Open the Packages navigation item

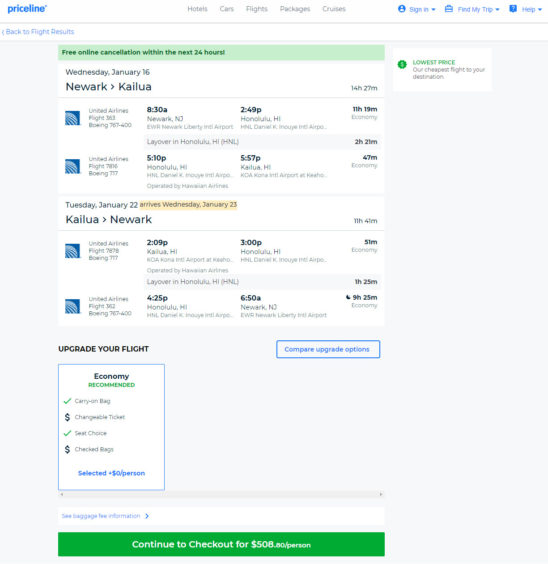(x=295, y=9)
